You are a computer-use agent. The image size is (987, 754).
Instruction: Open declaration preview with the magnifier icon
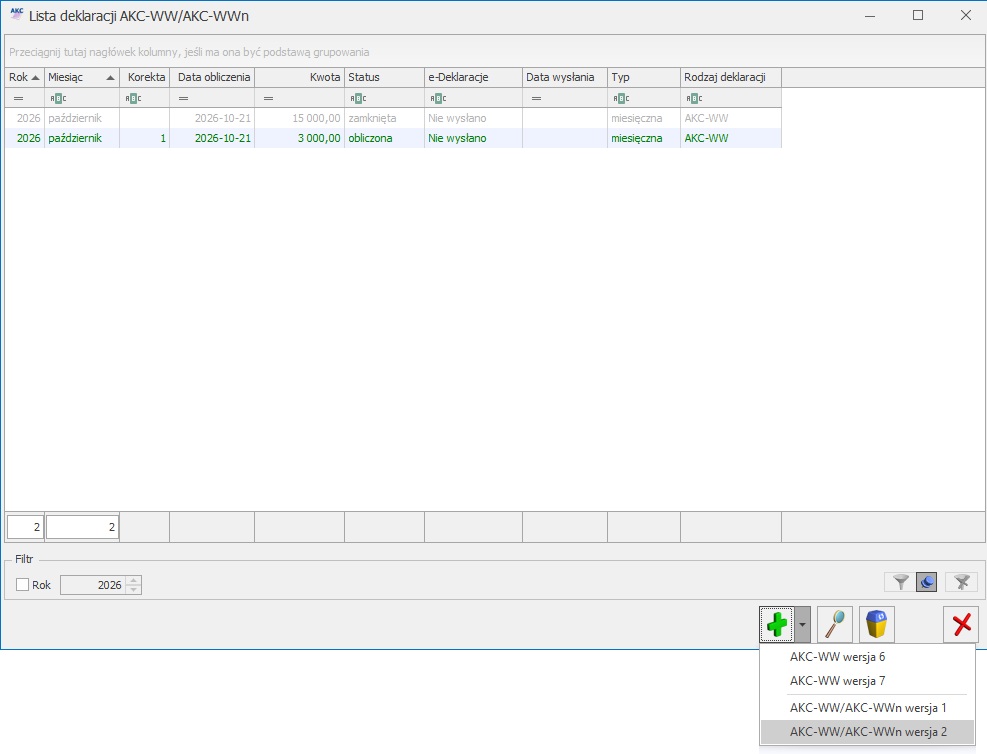tap(835, 624)
